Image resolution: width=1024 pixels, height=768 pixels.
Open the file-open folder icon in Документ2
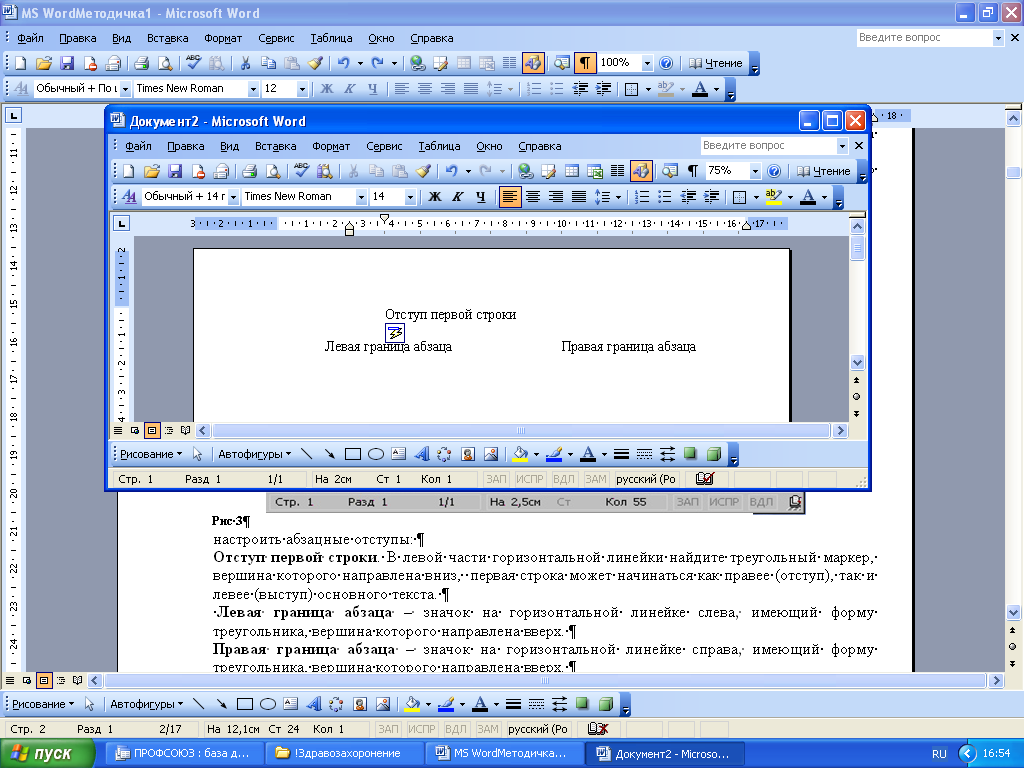point(152,171)
